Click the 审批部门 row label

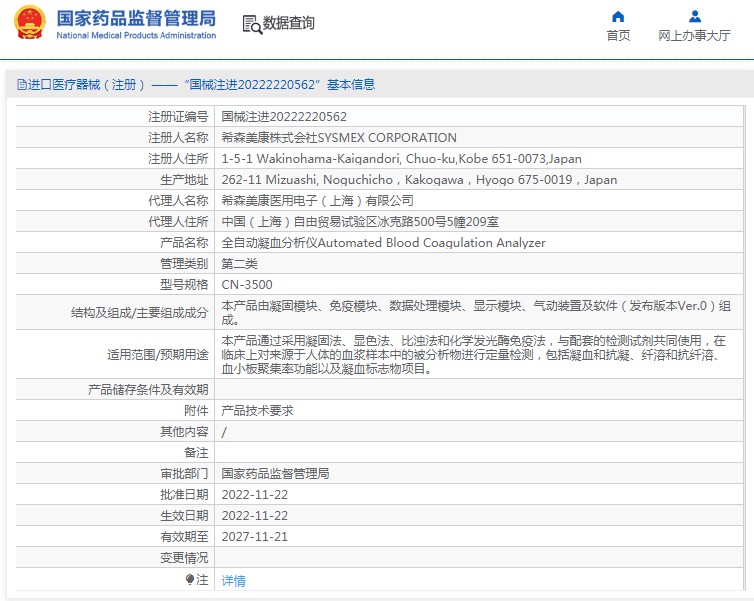pos(184,474)
